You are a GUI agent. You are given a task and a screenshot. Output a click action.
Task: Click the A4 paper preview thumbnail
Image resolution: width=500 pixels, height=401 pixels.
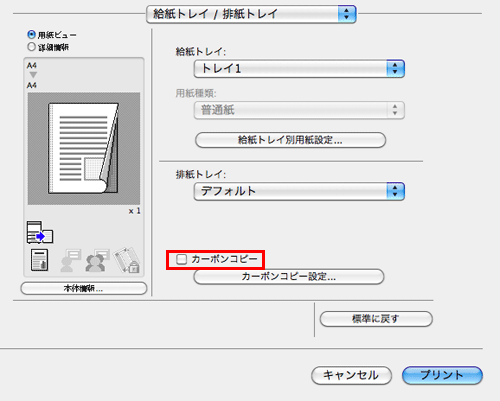pyautogui.click(x=84, y=149)
